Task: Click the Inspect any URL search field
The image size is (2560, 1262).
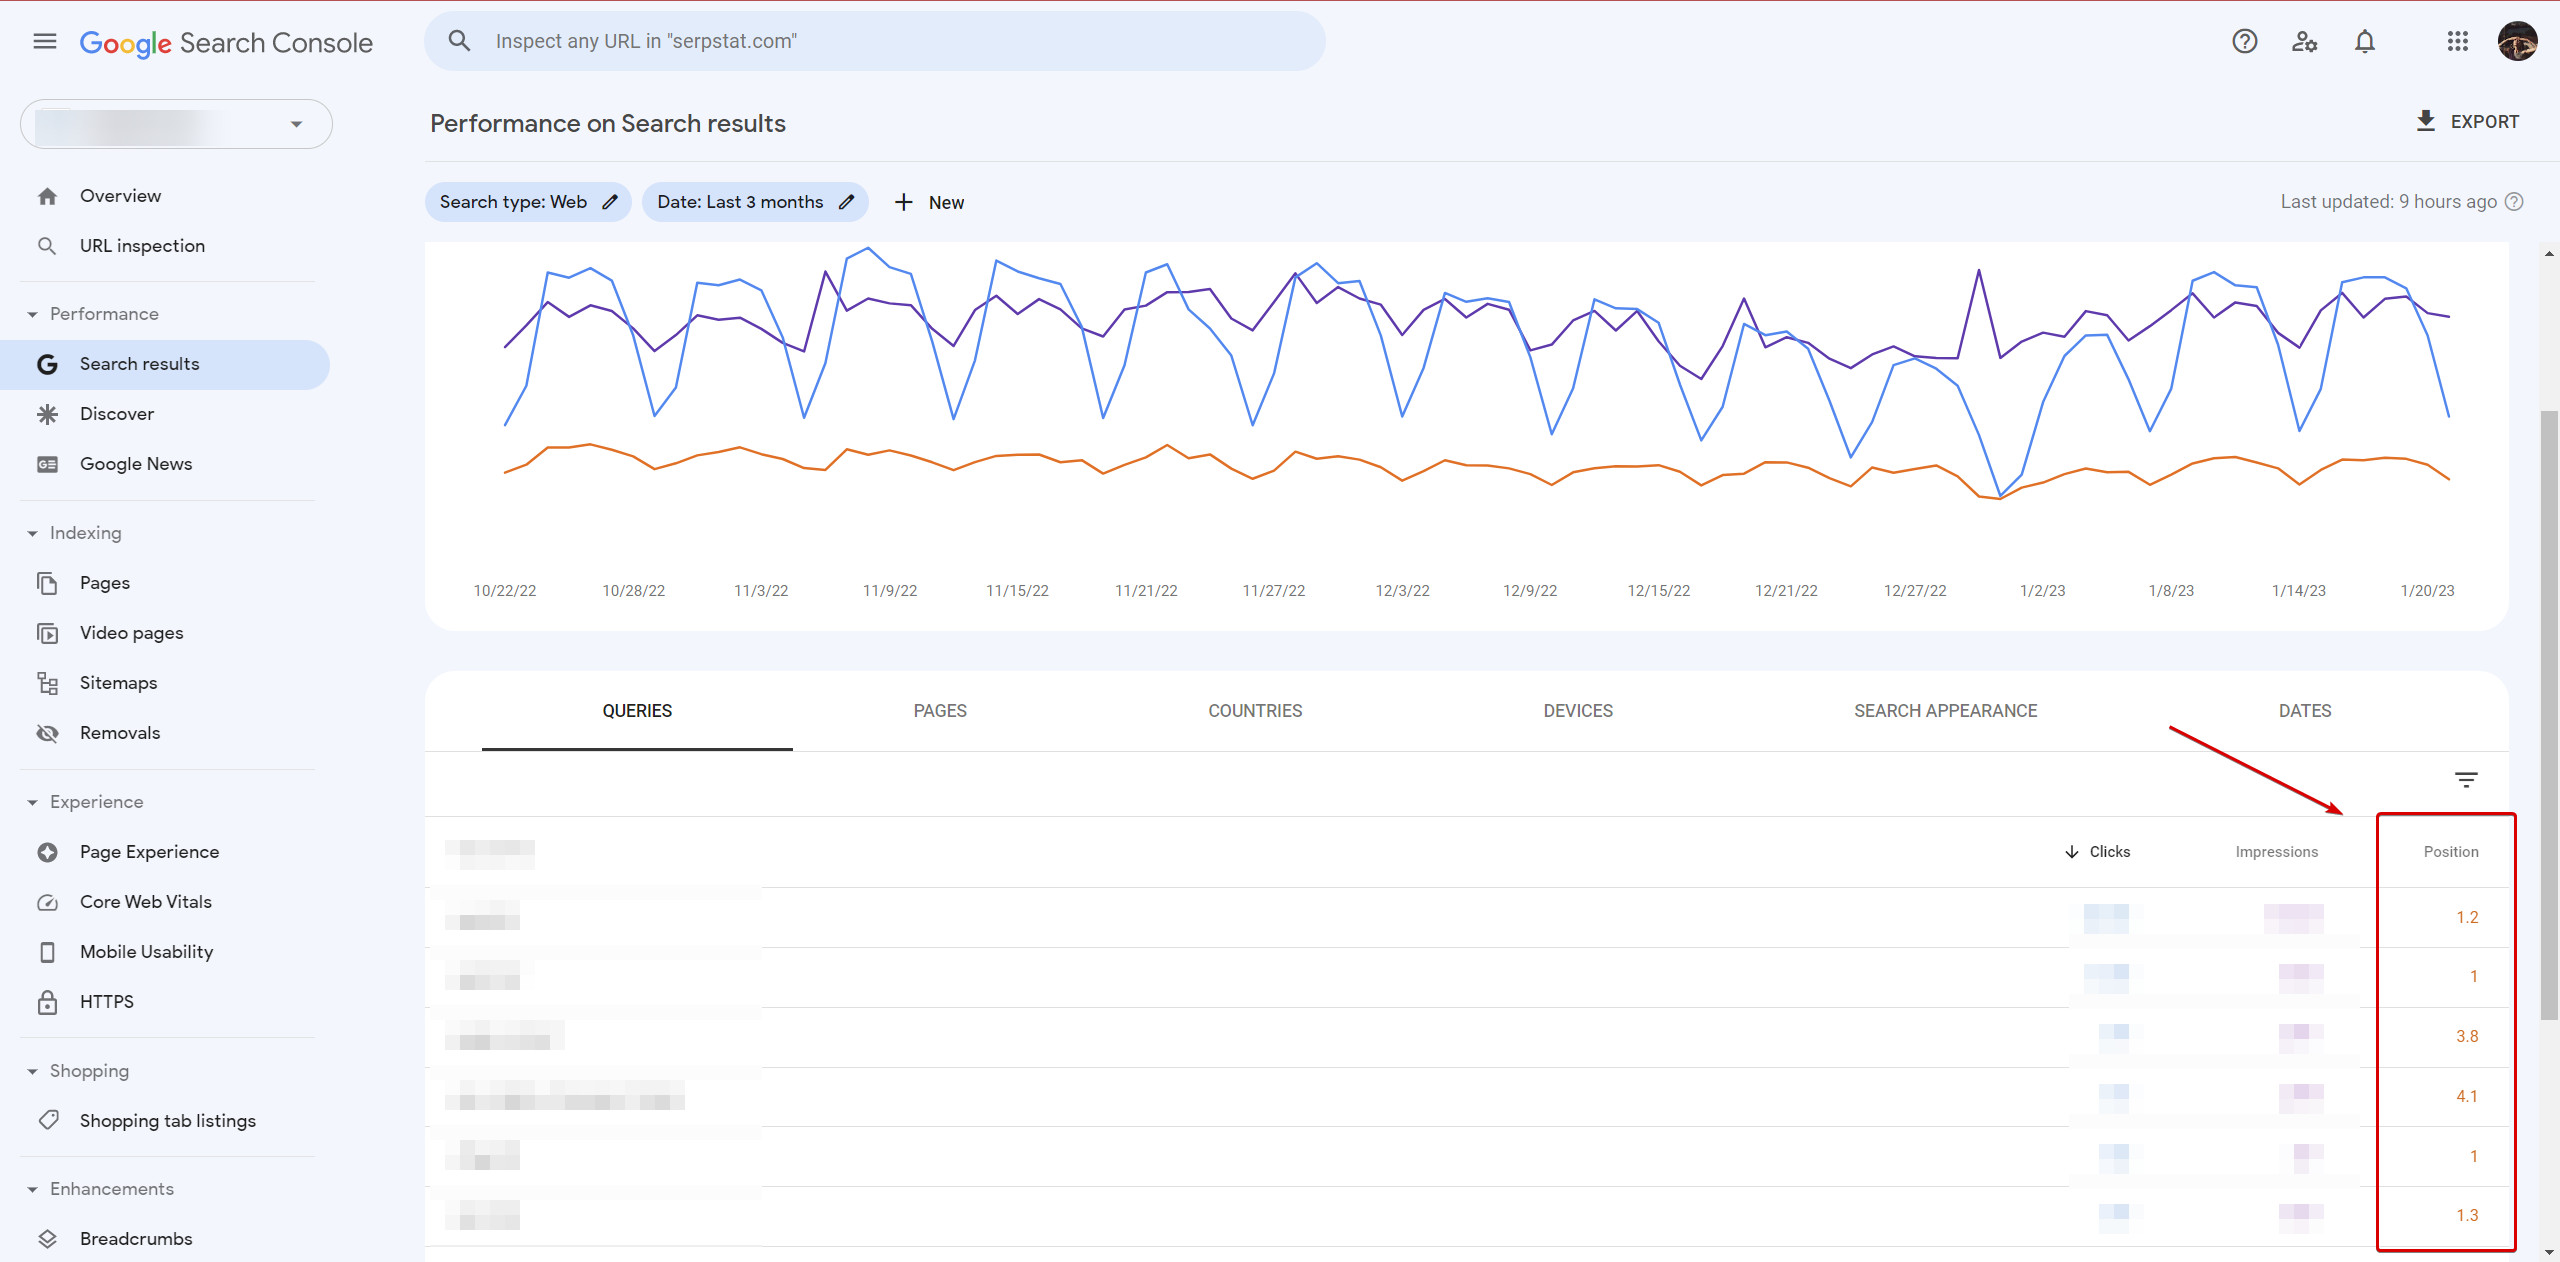Action: [x=875, y=41]
